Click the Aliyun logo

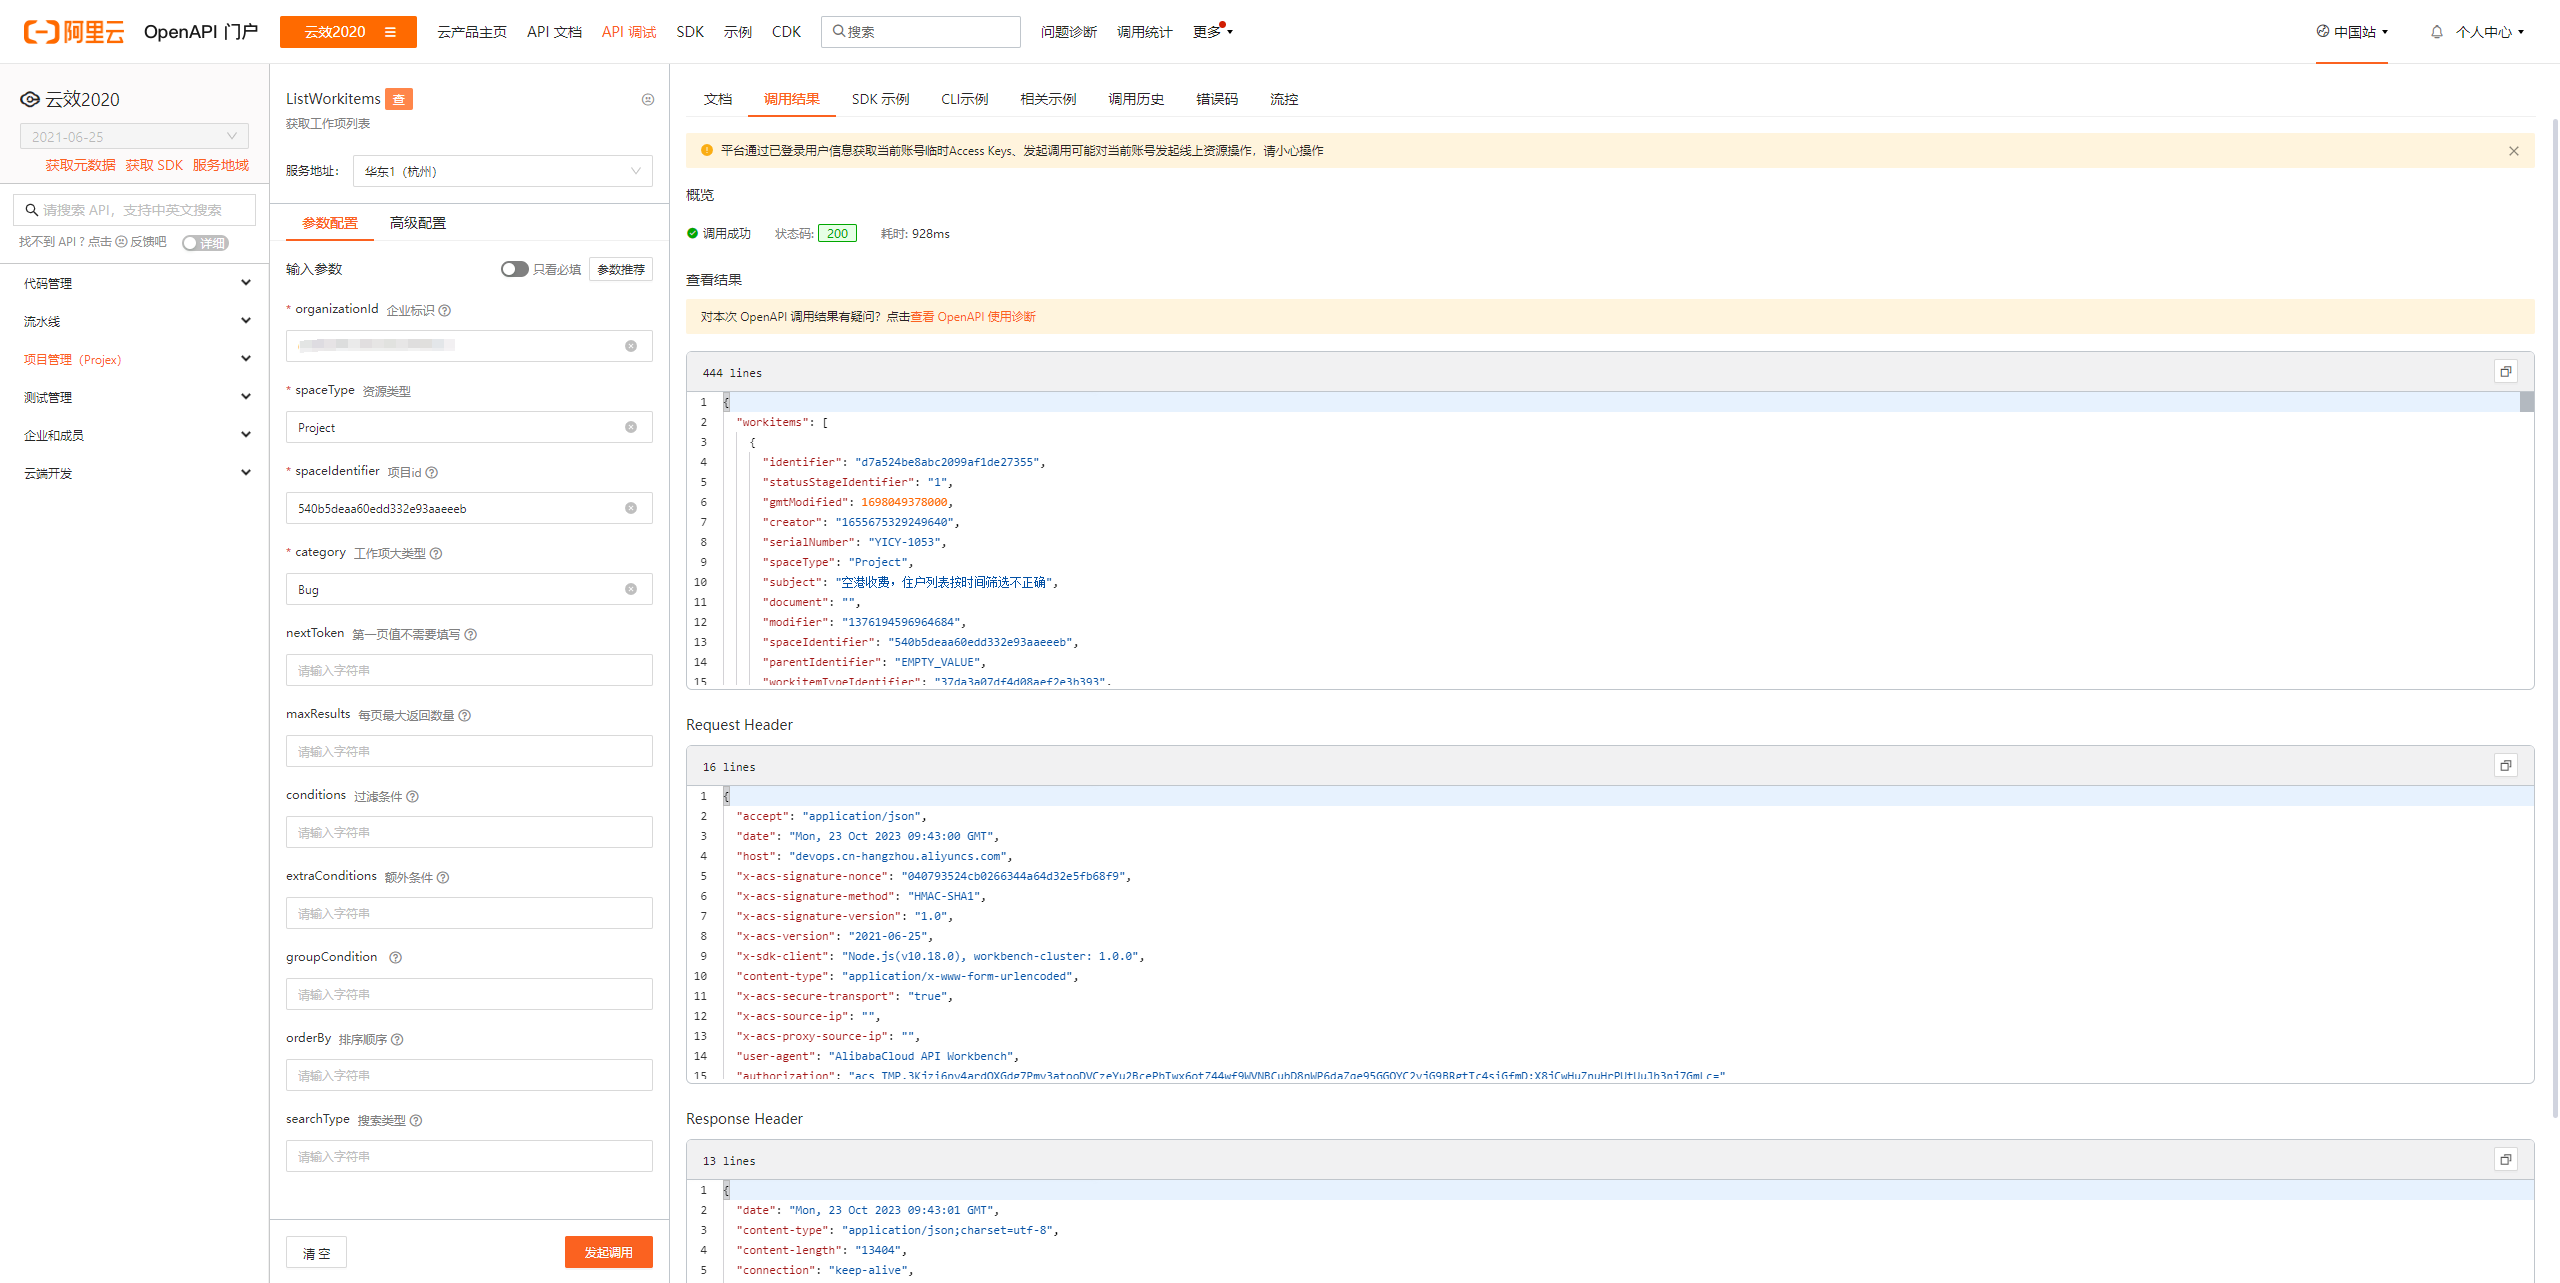tap(74, 32)
